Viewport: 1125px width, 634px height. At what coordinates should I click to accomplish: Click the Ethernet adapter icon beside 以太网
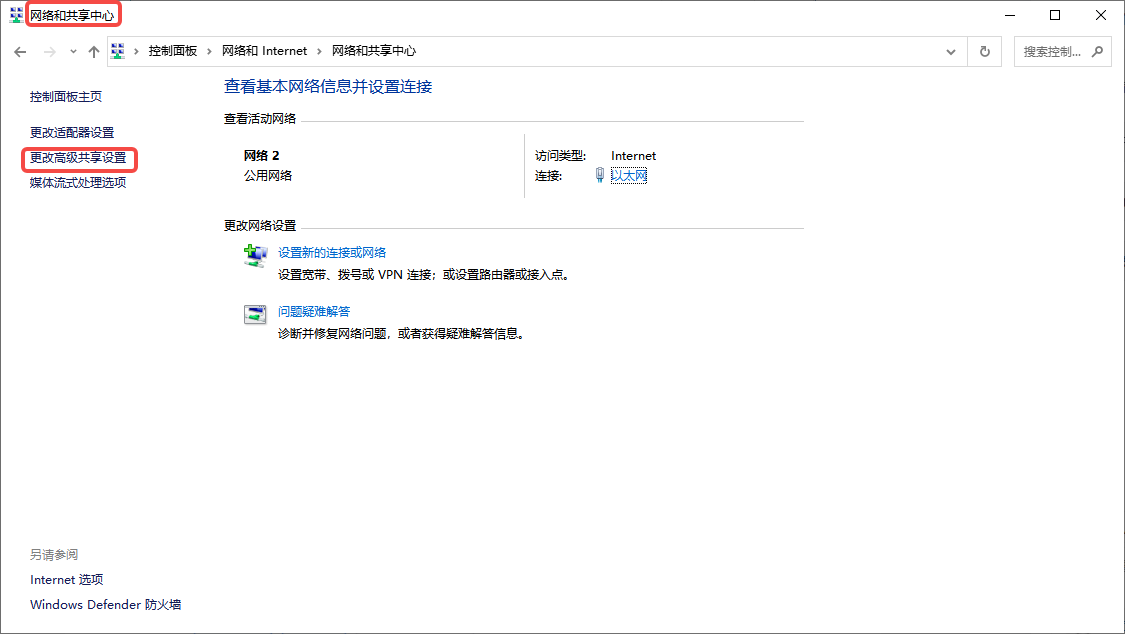[600, 175]
